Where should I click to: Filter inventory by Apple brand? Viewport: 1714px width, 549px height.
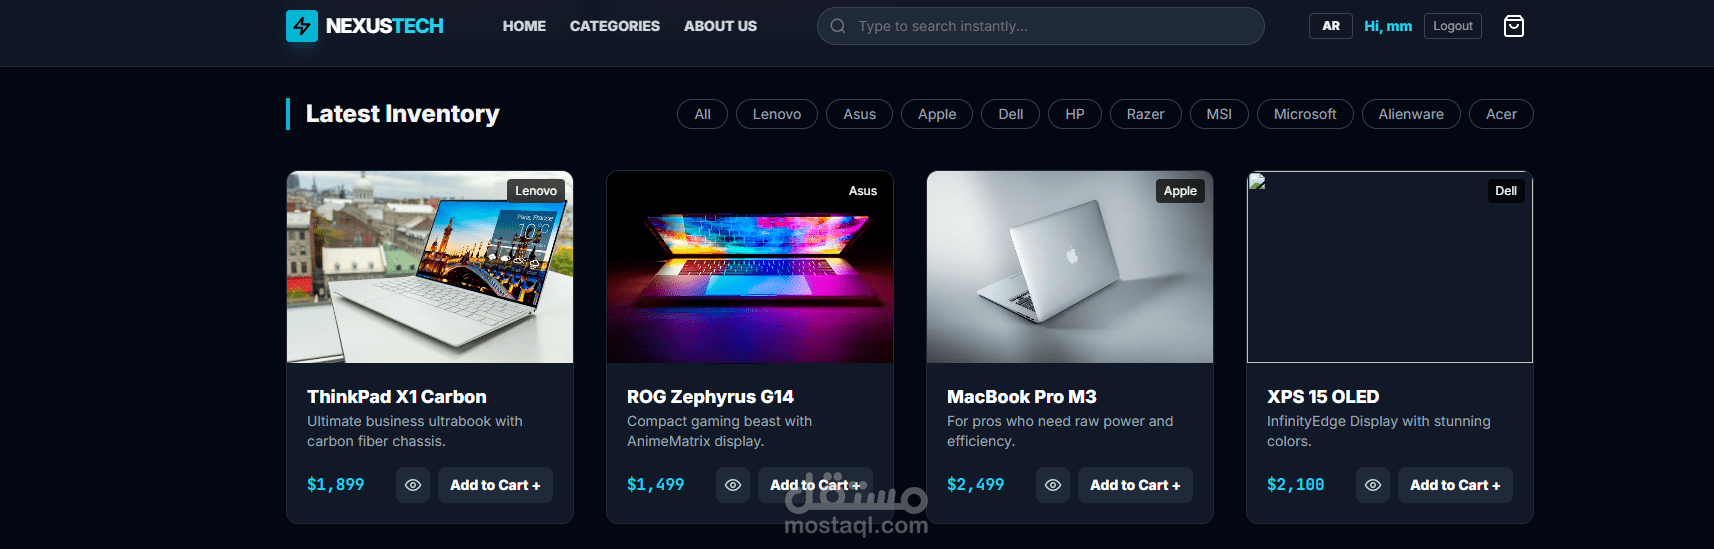[x=937, y=114]
